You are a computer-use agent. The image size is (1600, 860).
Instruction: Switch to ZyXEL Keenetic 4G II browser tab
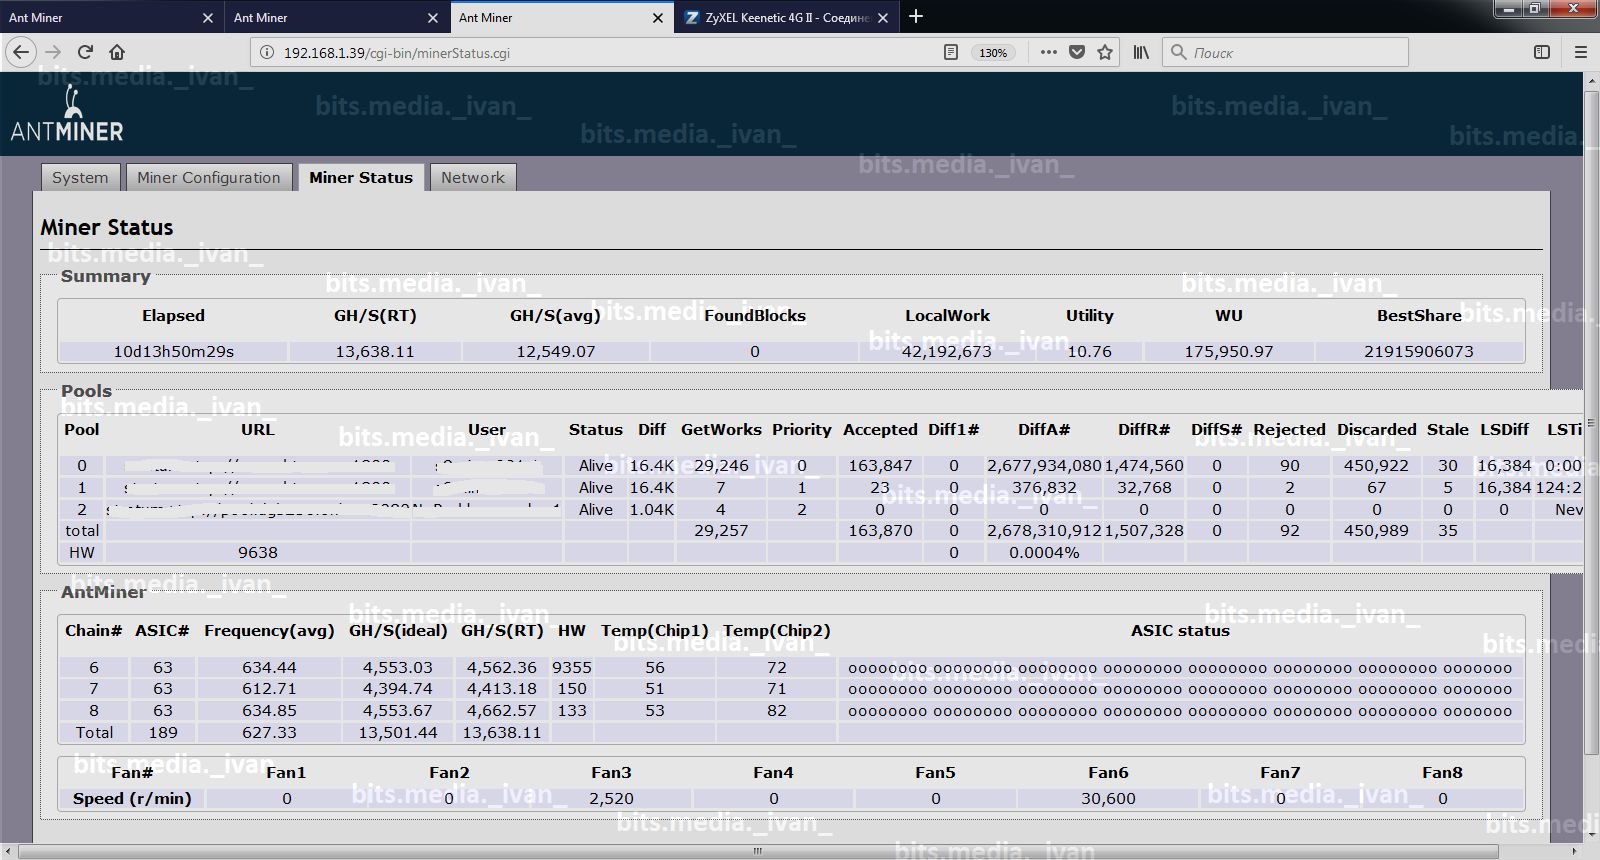[x=787, y=17]
